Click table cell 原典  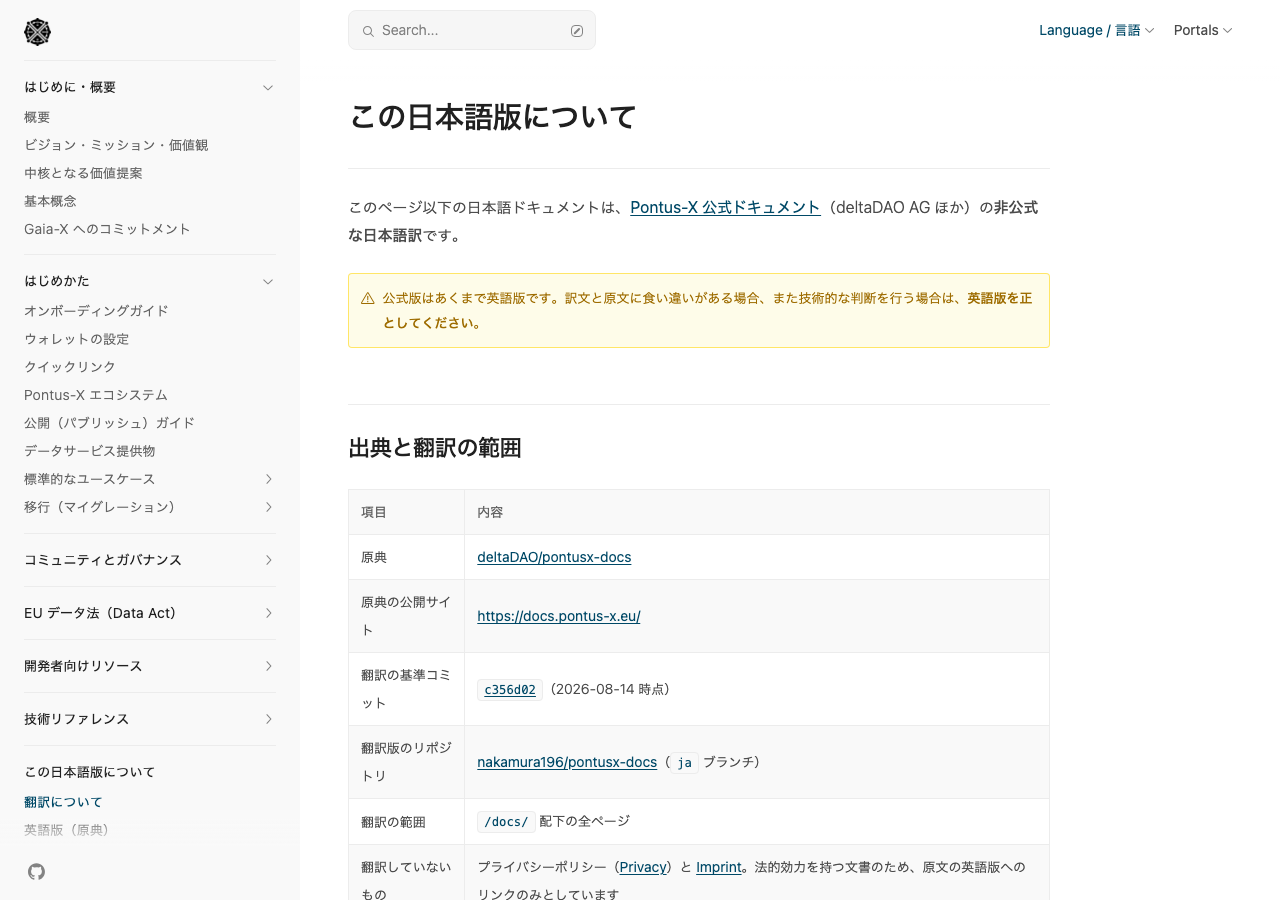point(406,557)
